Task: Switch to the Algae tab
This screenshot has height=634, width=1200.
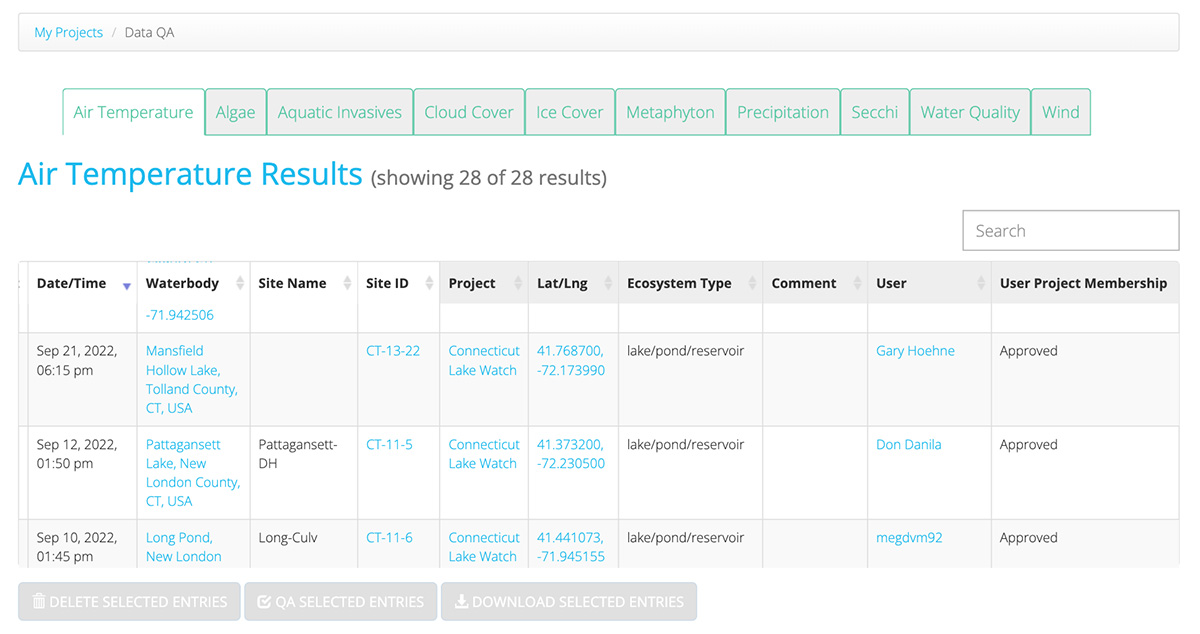Action: [x=235, y=112]
